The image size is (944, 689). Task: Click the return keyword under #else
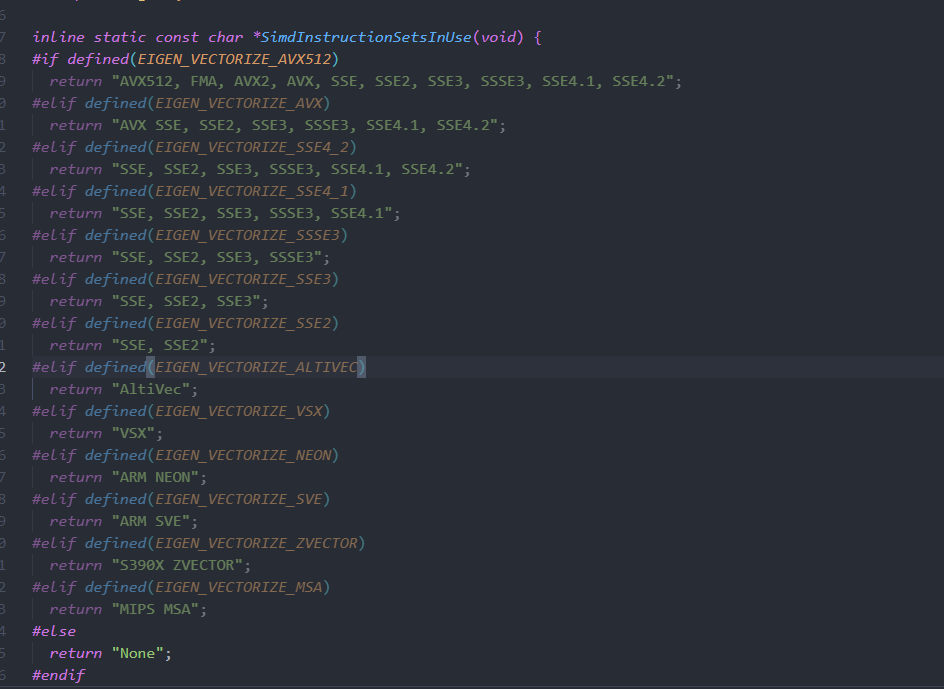point(74,653)
